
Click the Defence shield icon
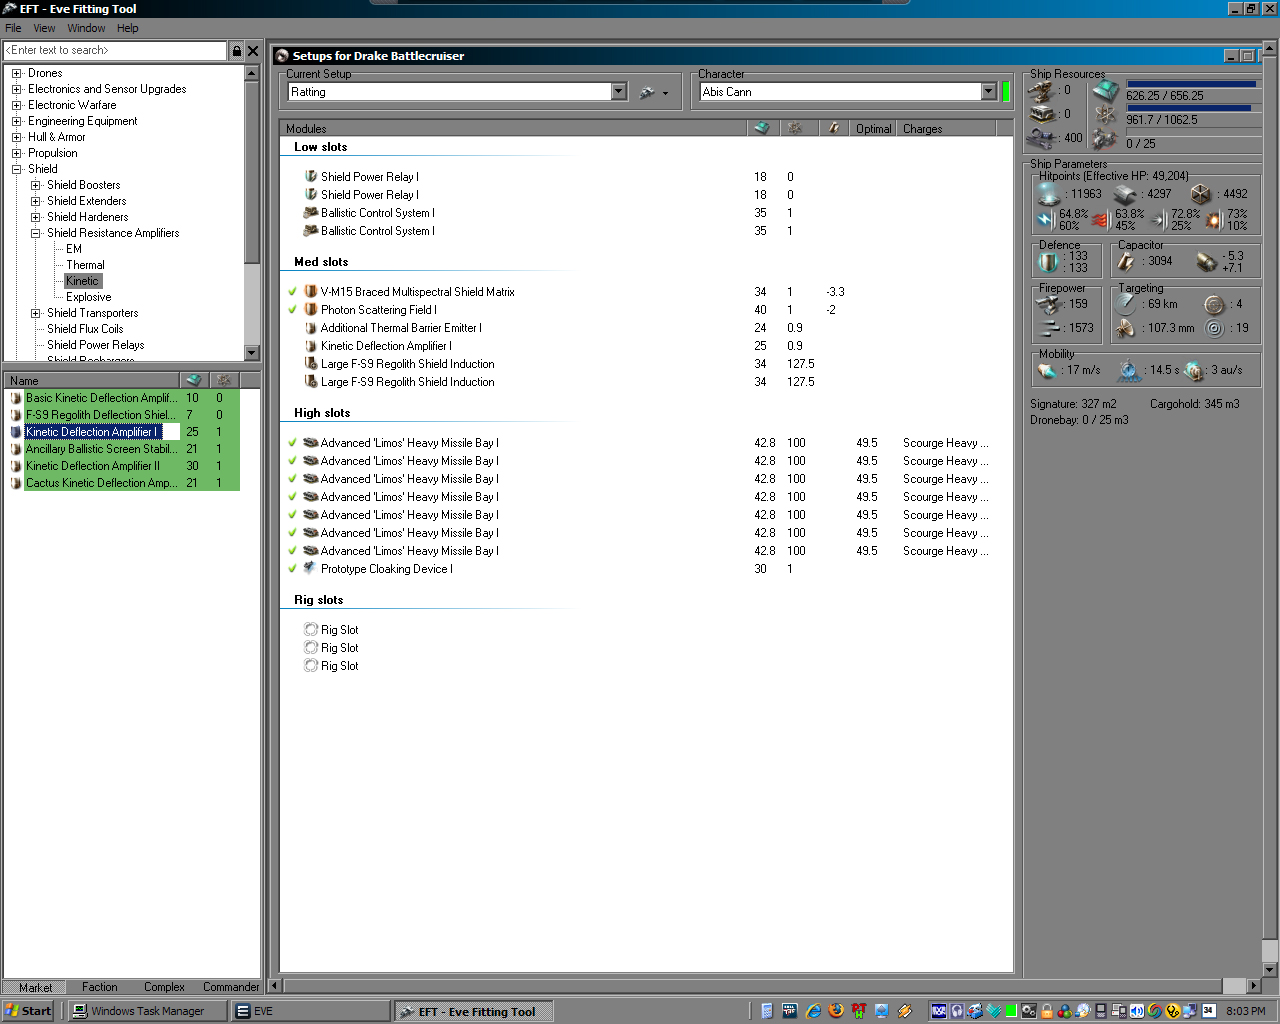coord(1049,261)
